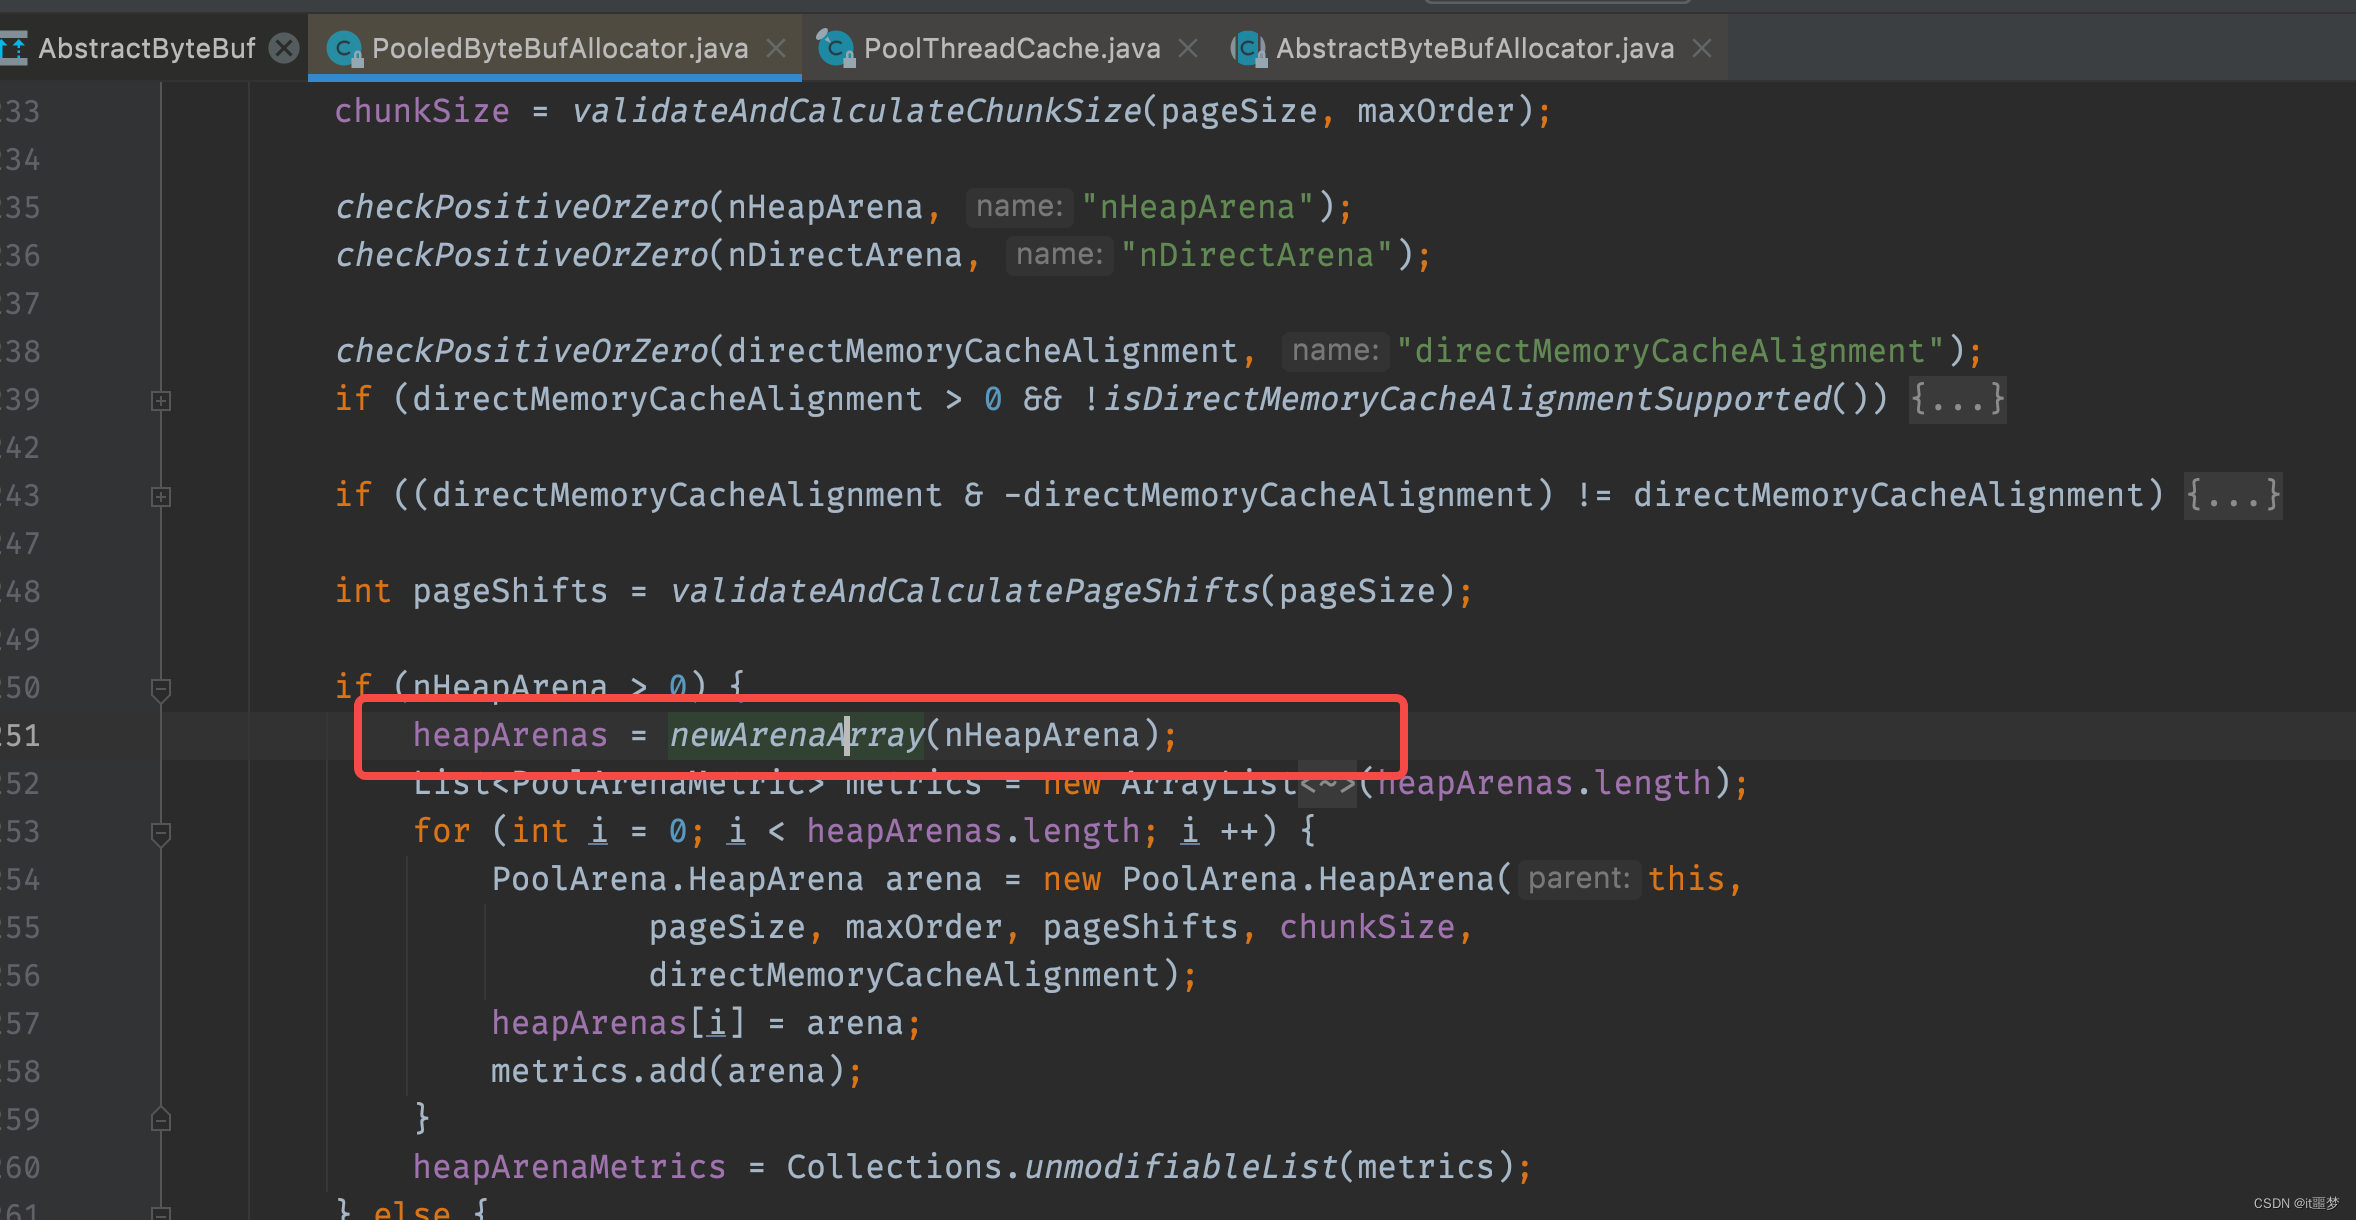Screen dimensions: 2356x1220
Task: Select the PooledByteBufAllocator.java tab
Action: pos(559,48)
